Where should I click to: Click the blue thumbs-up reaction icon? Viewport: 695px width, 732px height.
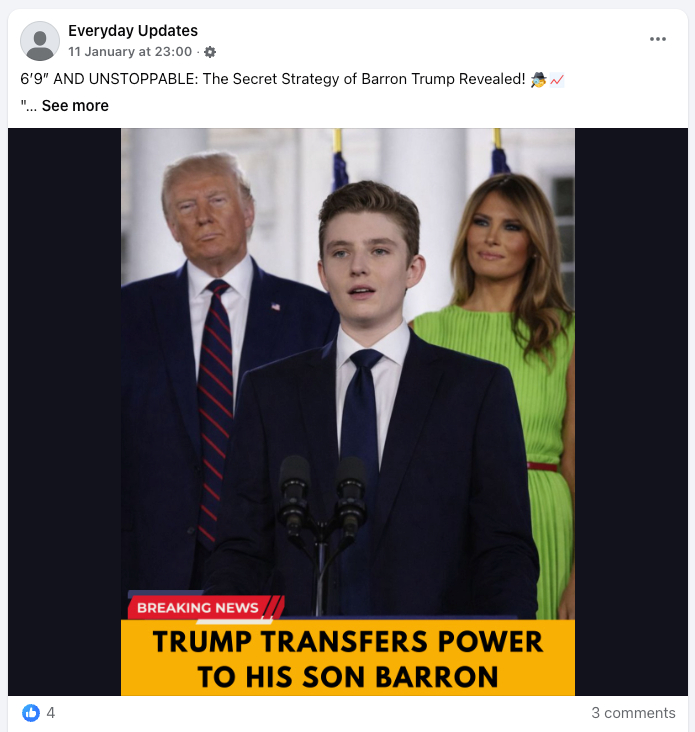[31, 713]
